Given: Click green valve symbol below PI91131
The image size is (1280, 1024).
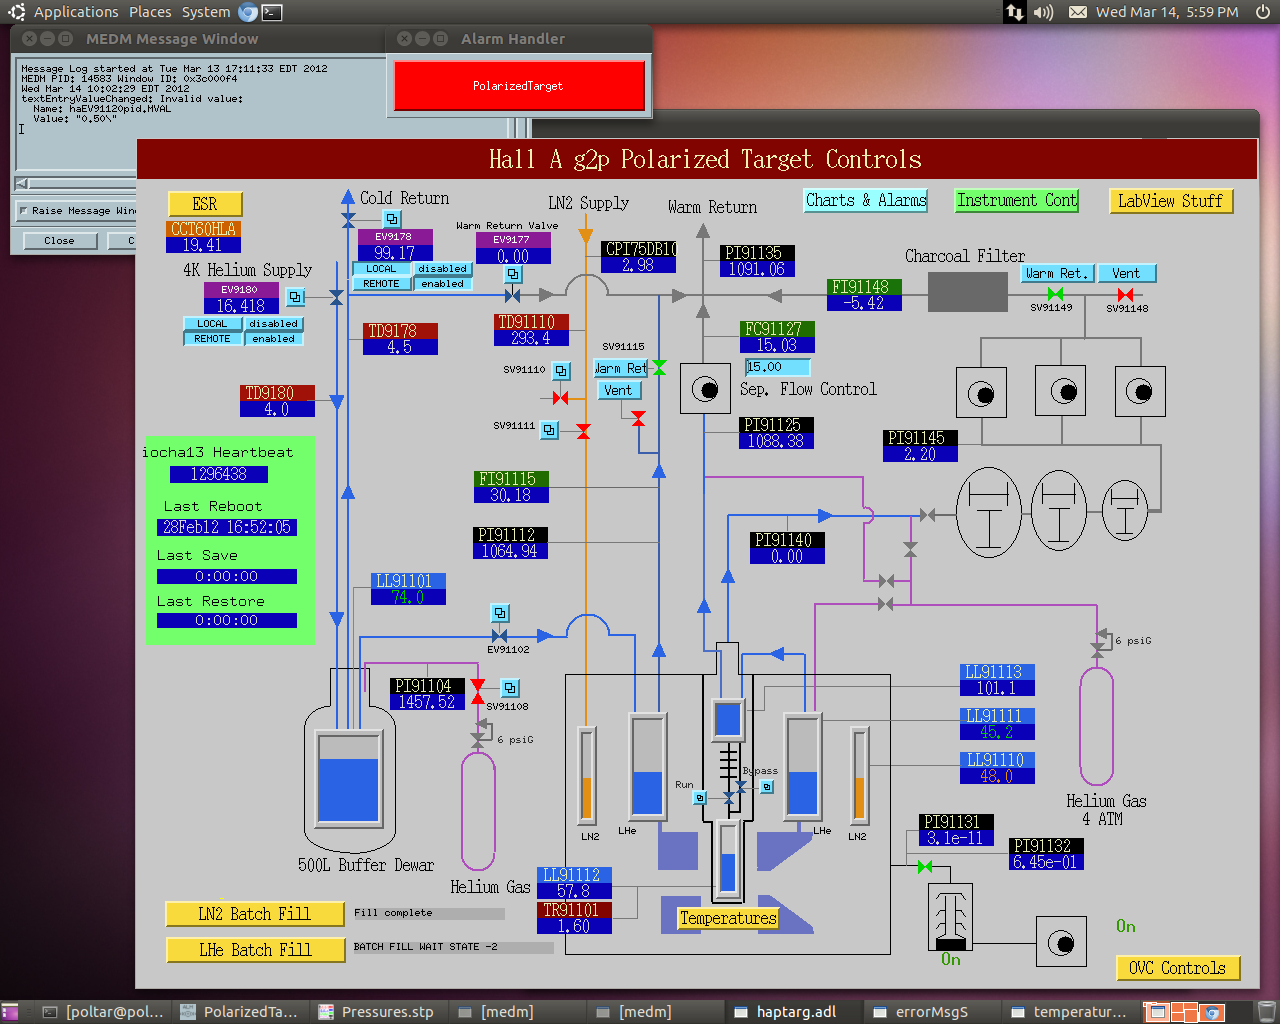Looking at the screenshot, I should [x=924, y=866].
